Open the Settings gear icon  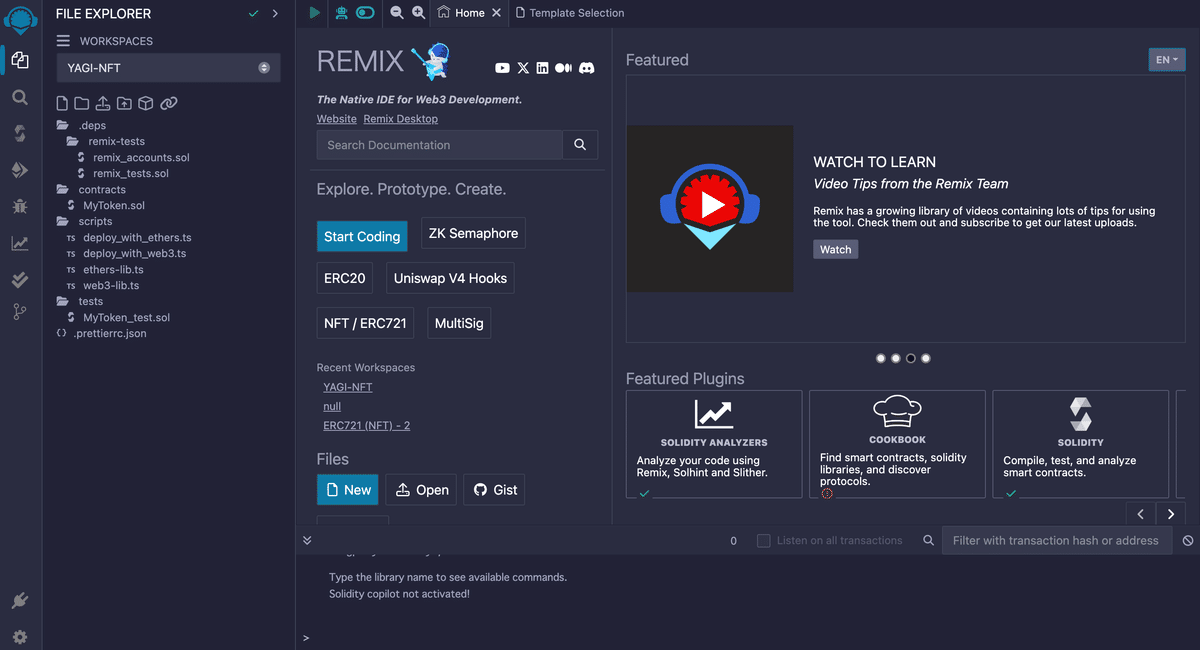(x=20, y=637)
